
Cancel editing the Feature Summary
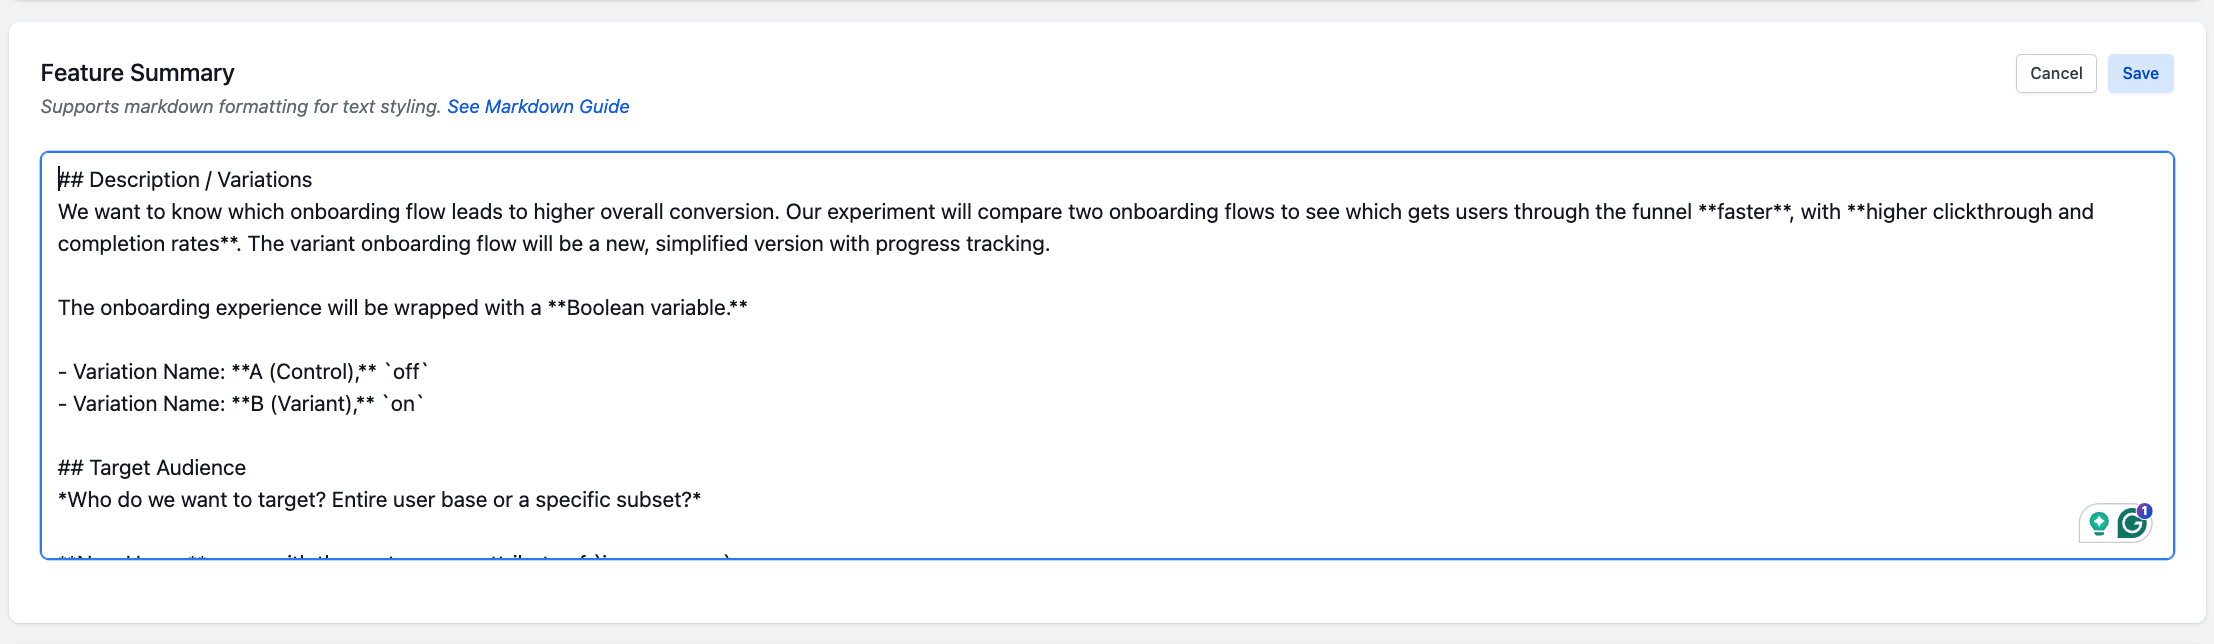tap(2055, 73)
